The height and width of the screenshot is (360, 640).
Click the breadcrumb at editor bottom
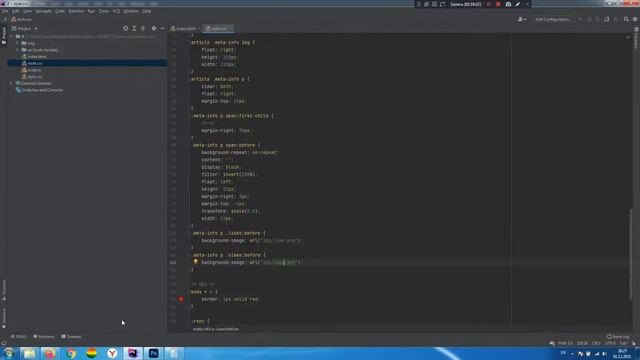[216, 329]
